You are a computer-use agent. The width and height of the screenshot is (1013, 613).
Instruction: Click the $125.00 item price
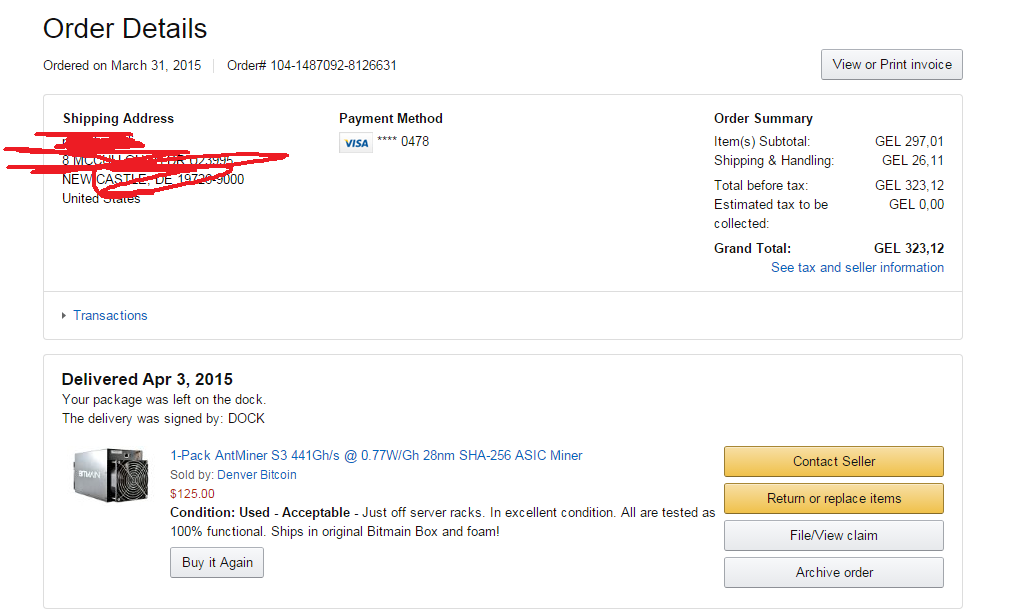(192, 494)
